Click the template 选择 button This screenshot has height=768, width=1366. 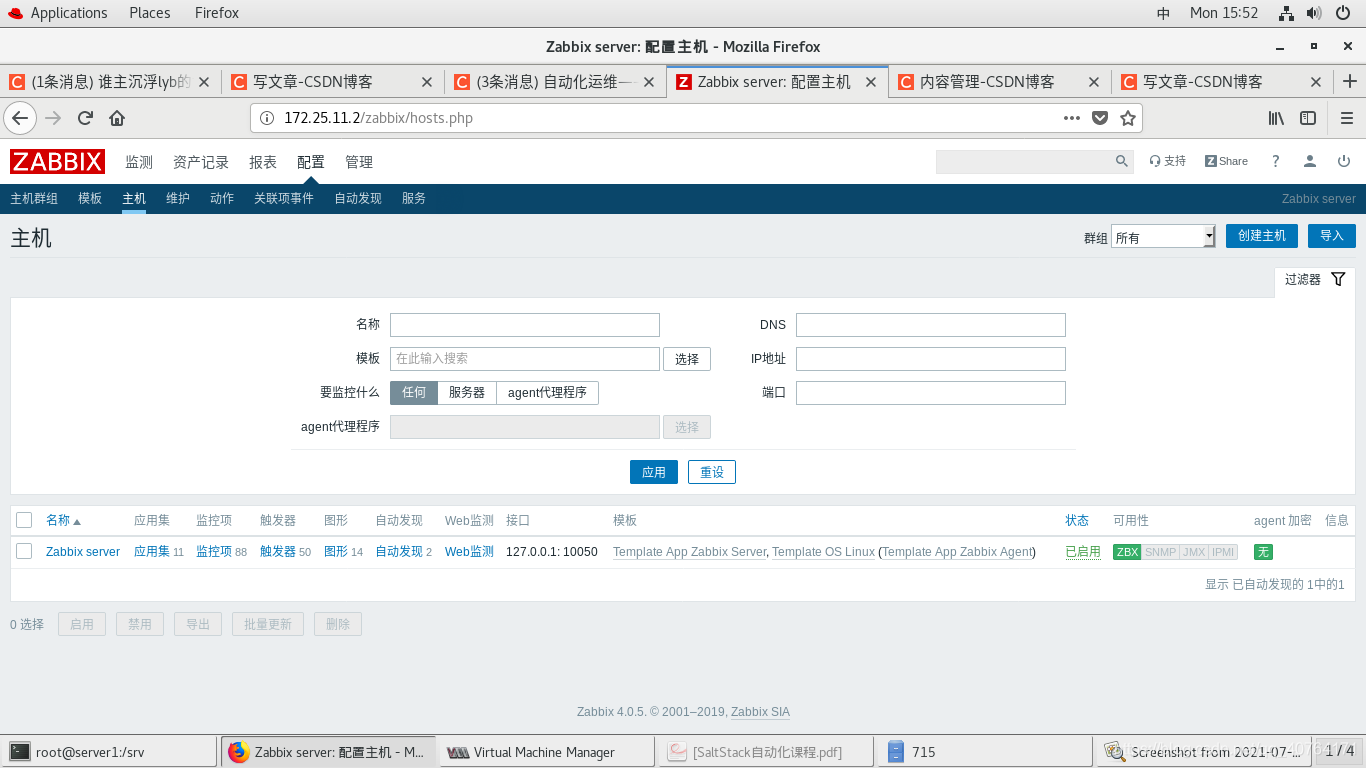[x=687, y=359]
